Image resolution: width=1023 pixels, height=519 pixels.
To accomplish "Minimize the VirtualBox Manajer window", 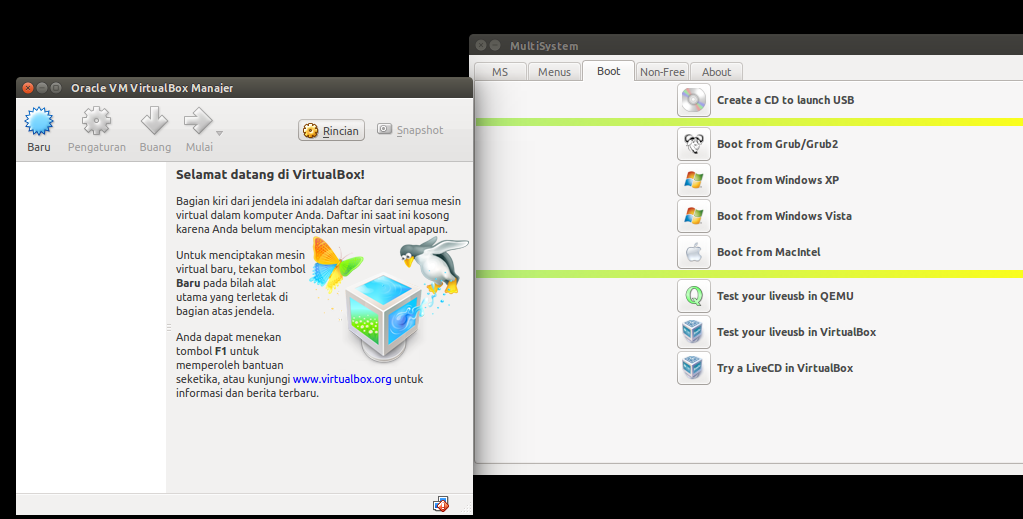I will point(42,87).
